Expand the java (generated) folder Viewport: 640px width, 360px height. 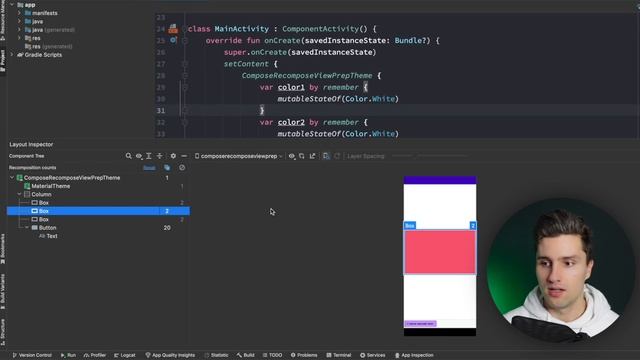coord(19,30)
